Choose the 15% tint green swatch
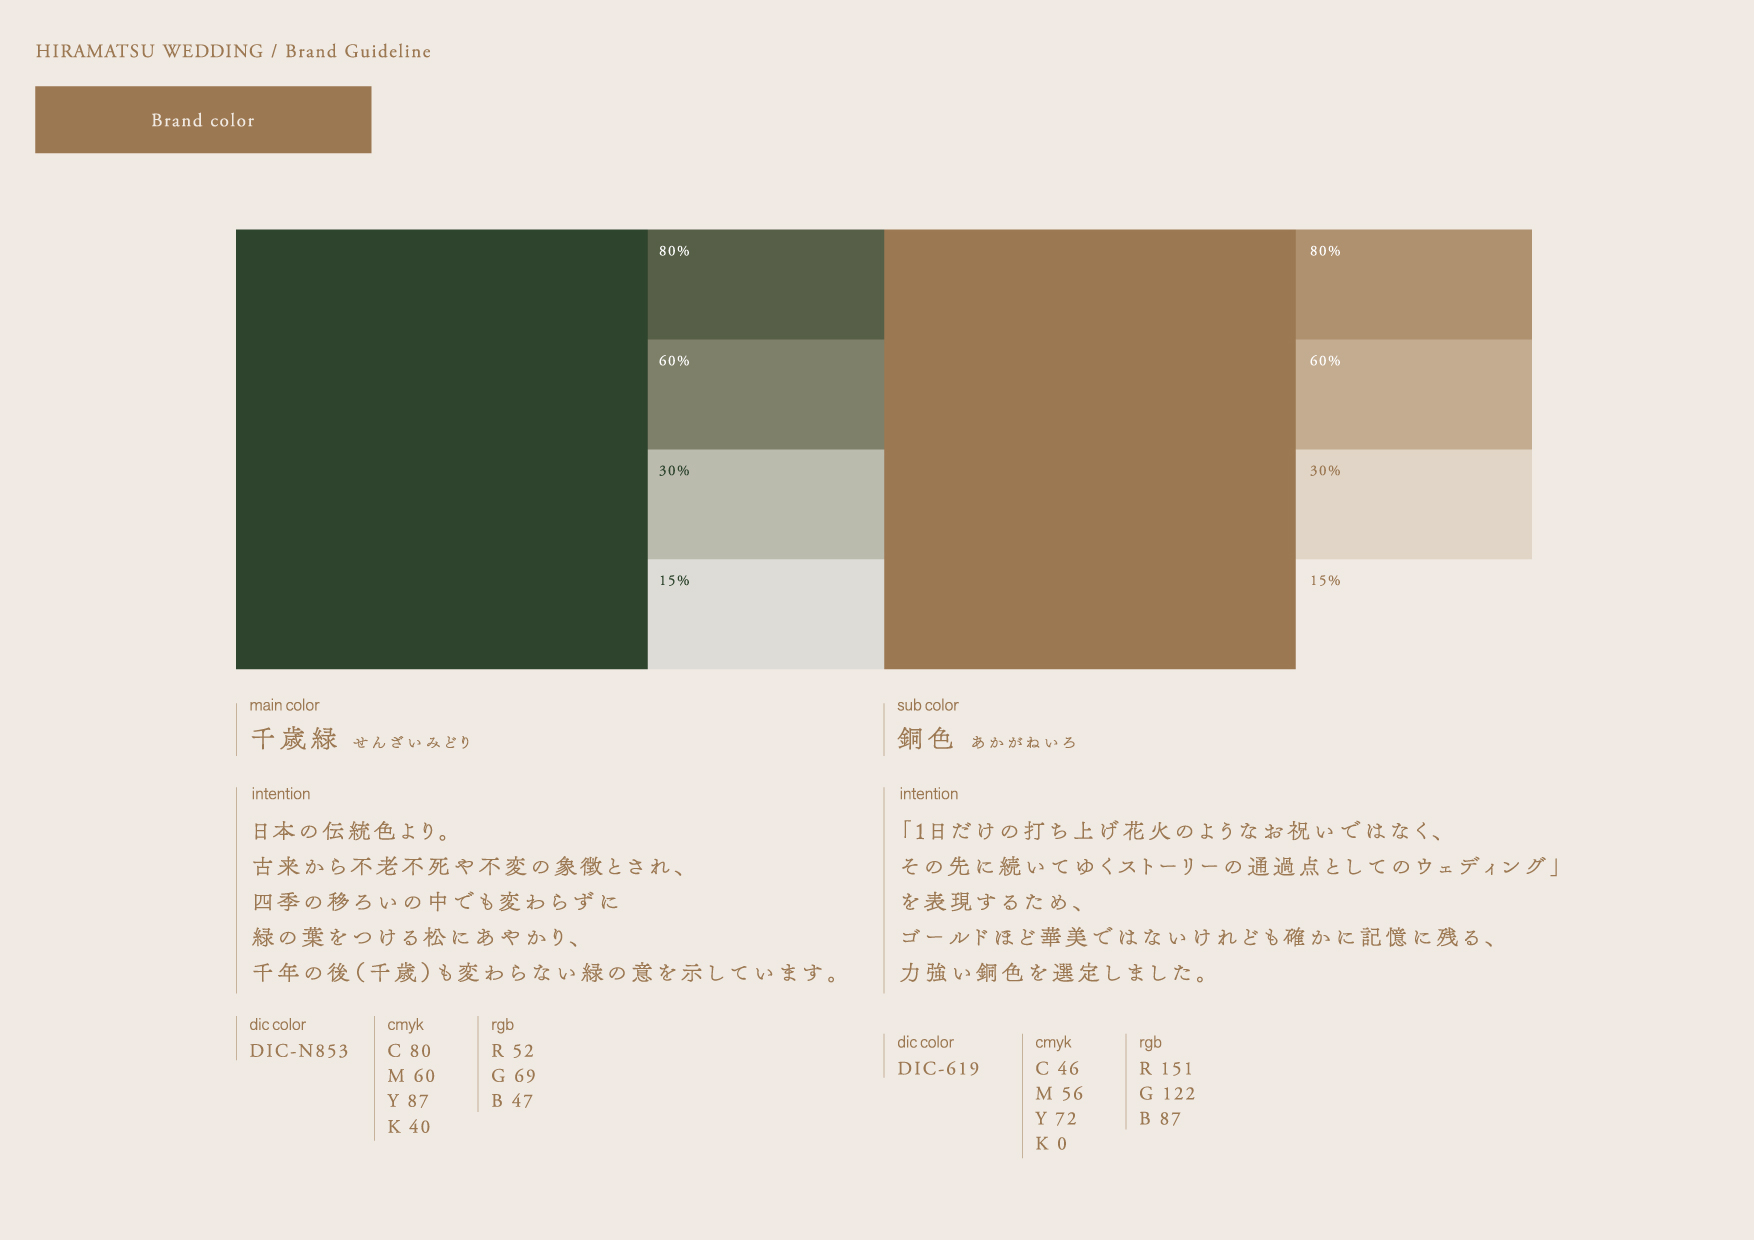Screen dimensions: 1754x1240 [765, 615]
